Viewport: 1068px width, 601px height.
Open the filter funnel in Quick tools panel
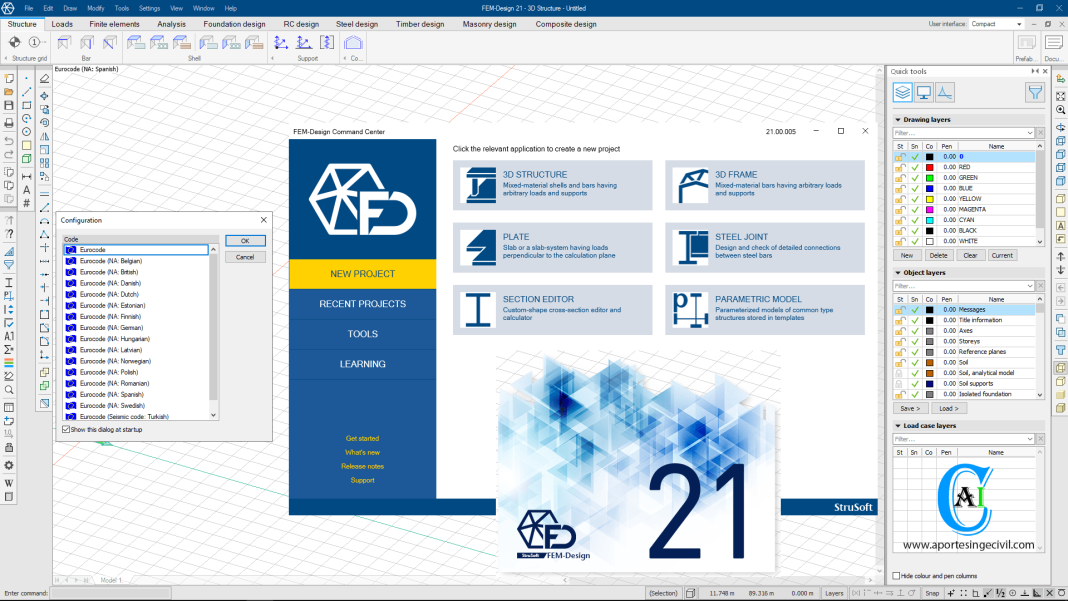(x=1034, y=92)
